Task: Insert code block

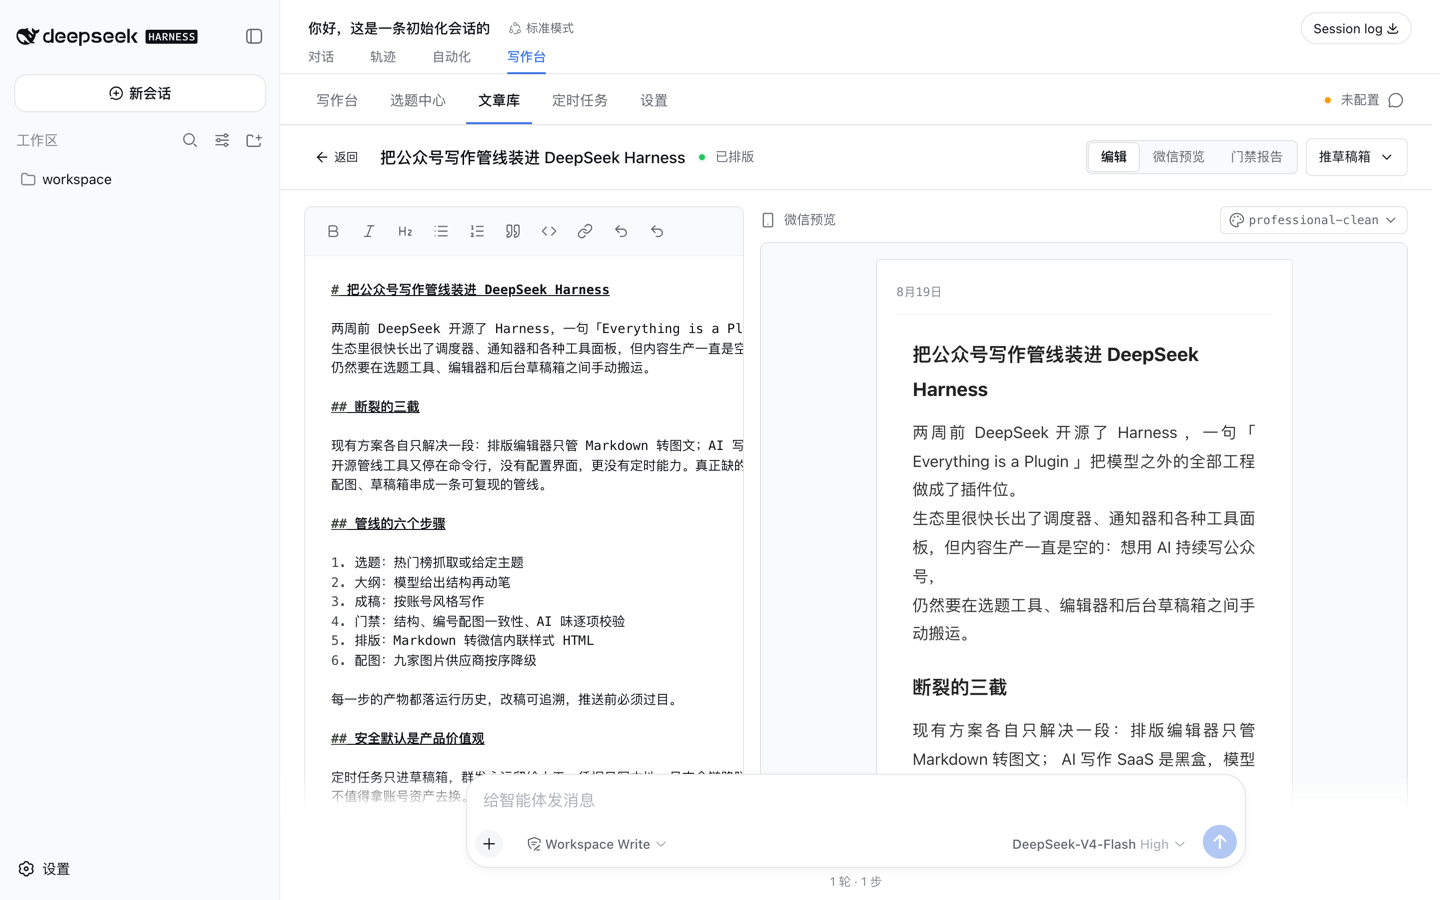Action: pos(549,231)
